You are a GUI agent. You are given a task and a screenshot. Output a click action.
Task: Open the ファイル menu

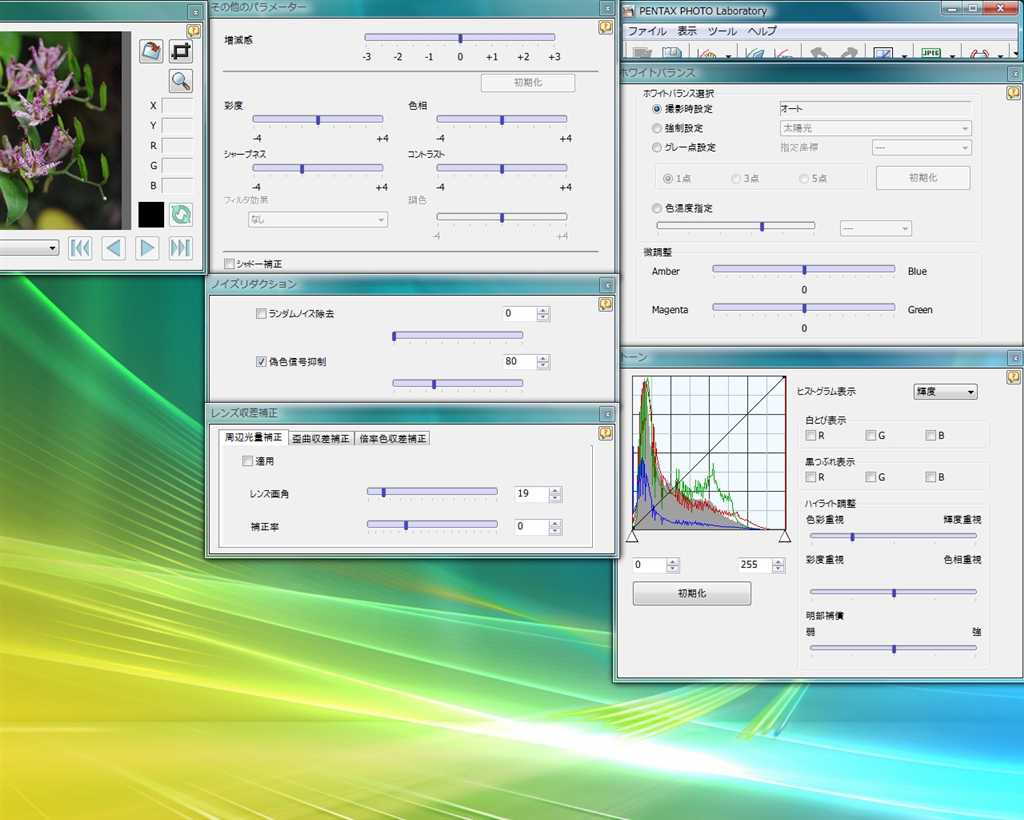click(x=647, y=31)
